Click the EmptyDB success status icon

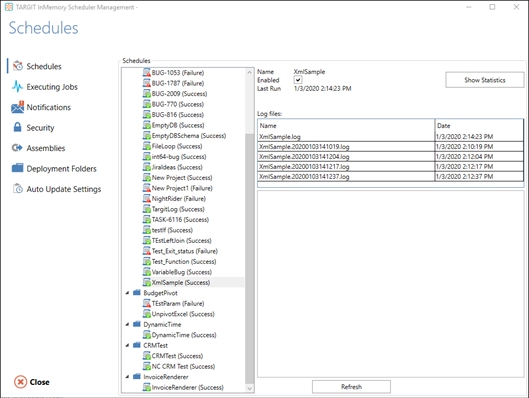[x=147, y=125]
